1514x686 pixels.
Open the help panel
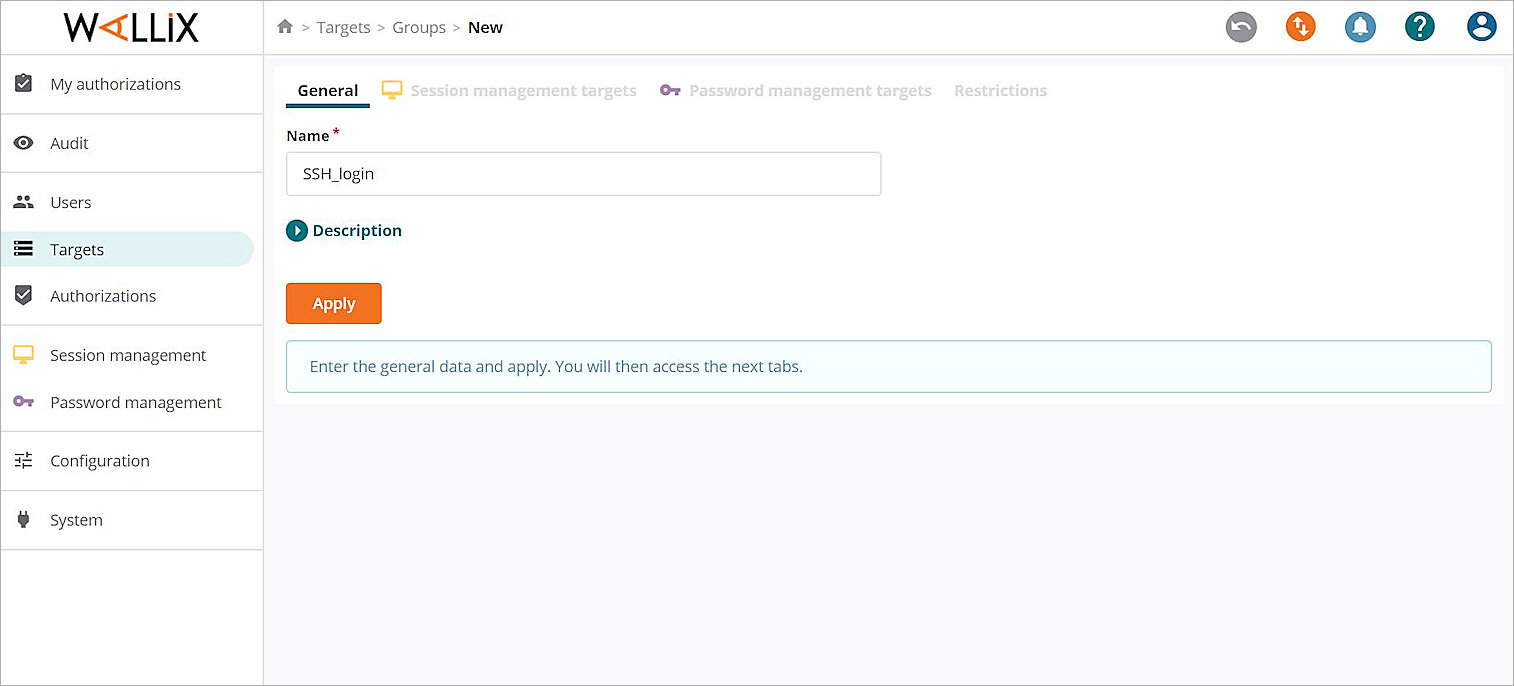pyautogui.click(x=1420, y=27)
